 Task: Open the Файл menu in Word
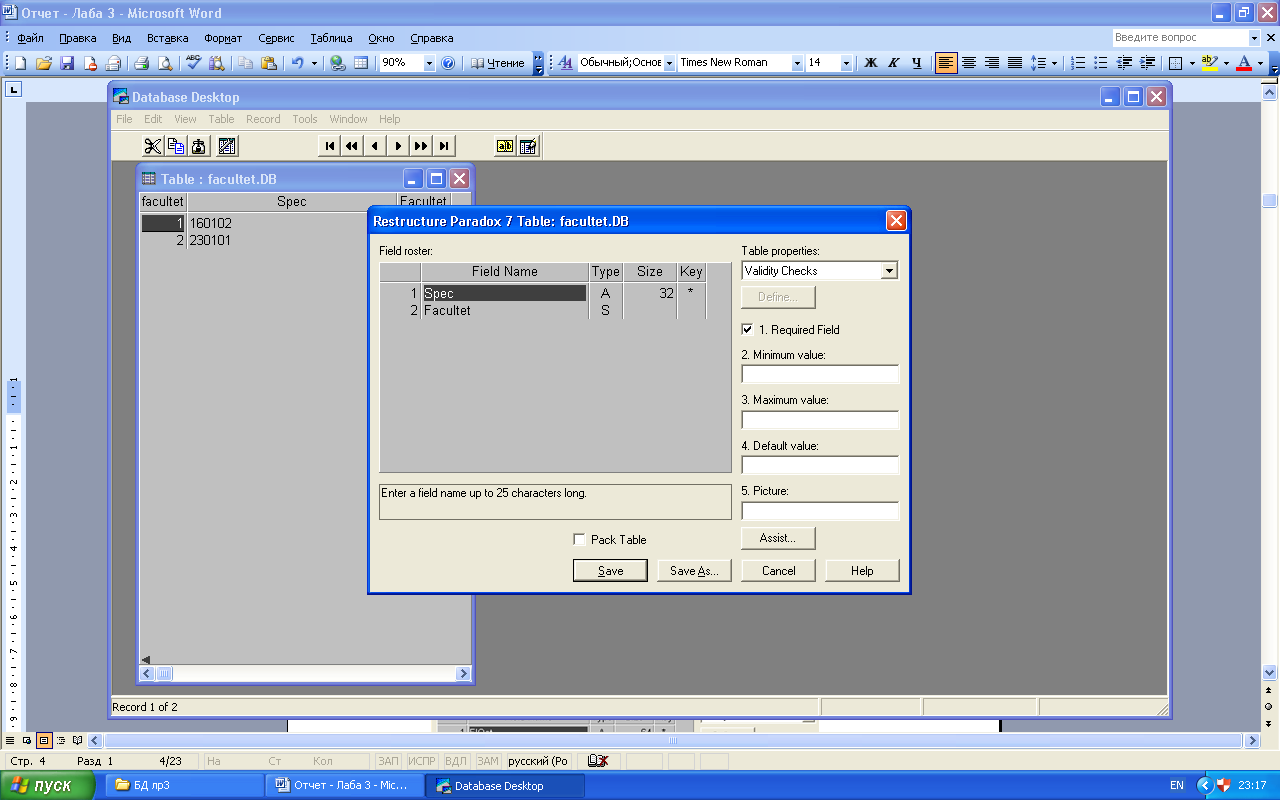30,38
